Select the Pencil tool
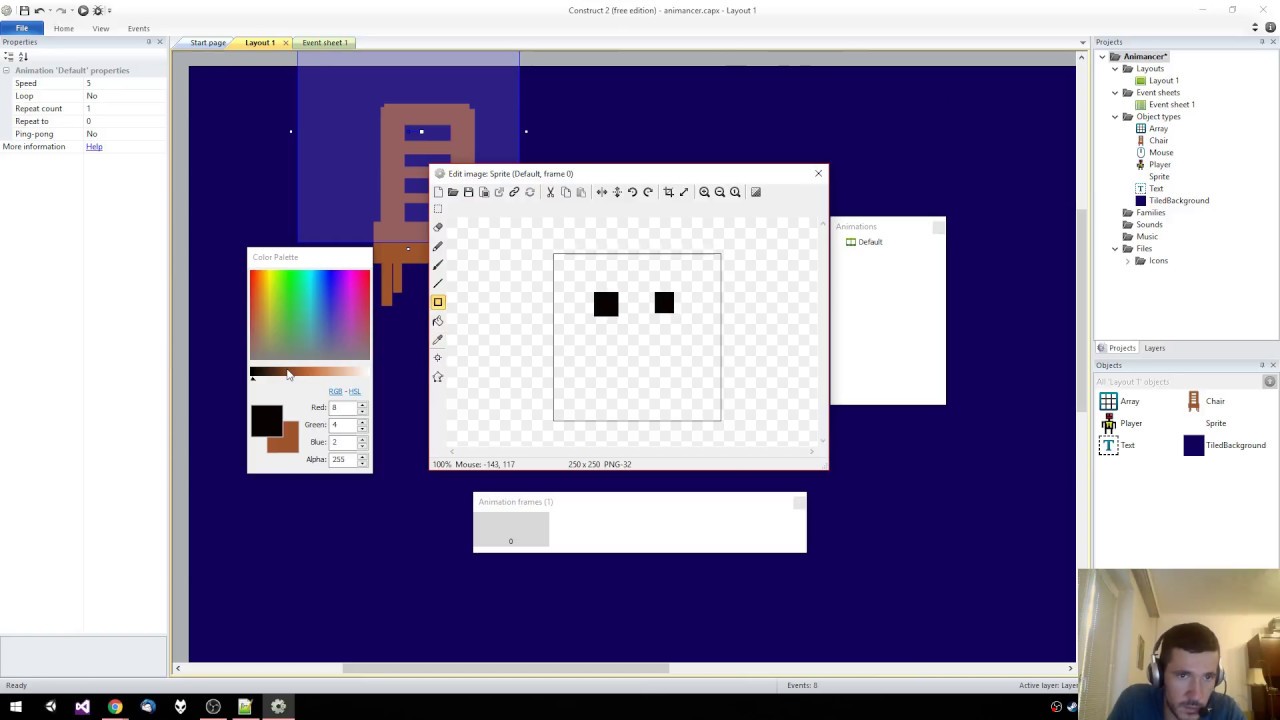This screenshot has height=720, width=1280. click(x=438, y=246)
